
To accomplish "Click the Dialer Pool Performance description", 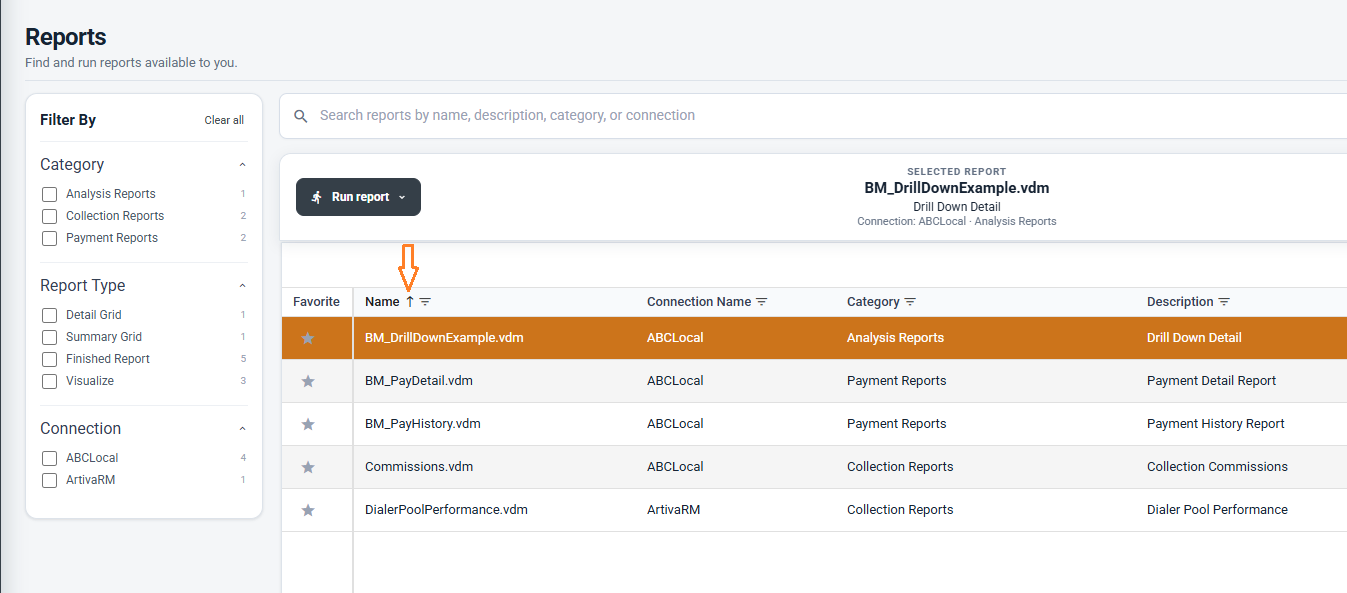I will (x=1217, y=510).
